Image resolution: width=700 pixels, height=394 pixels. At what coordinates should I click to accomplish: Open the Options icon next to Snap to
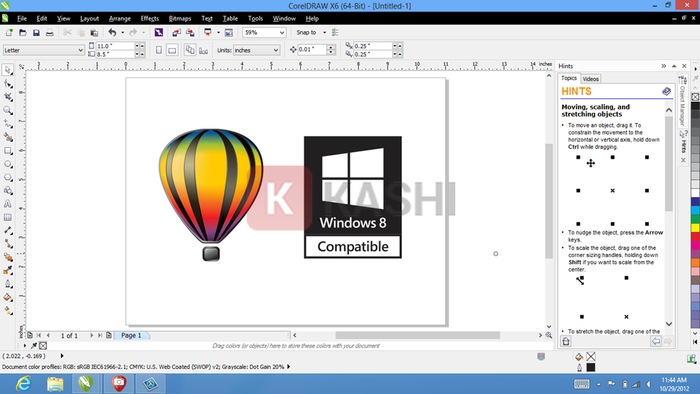pos(335,33)
